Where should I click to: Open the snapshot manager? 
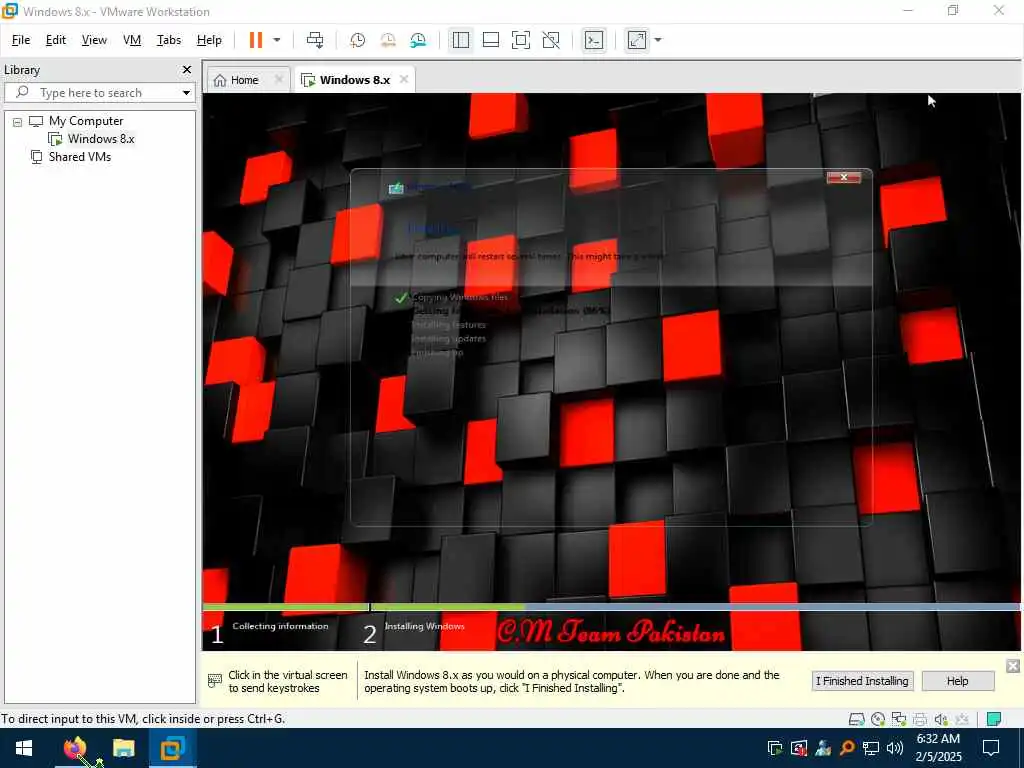418,40
